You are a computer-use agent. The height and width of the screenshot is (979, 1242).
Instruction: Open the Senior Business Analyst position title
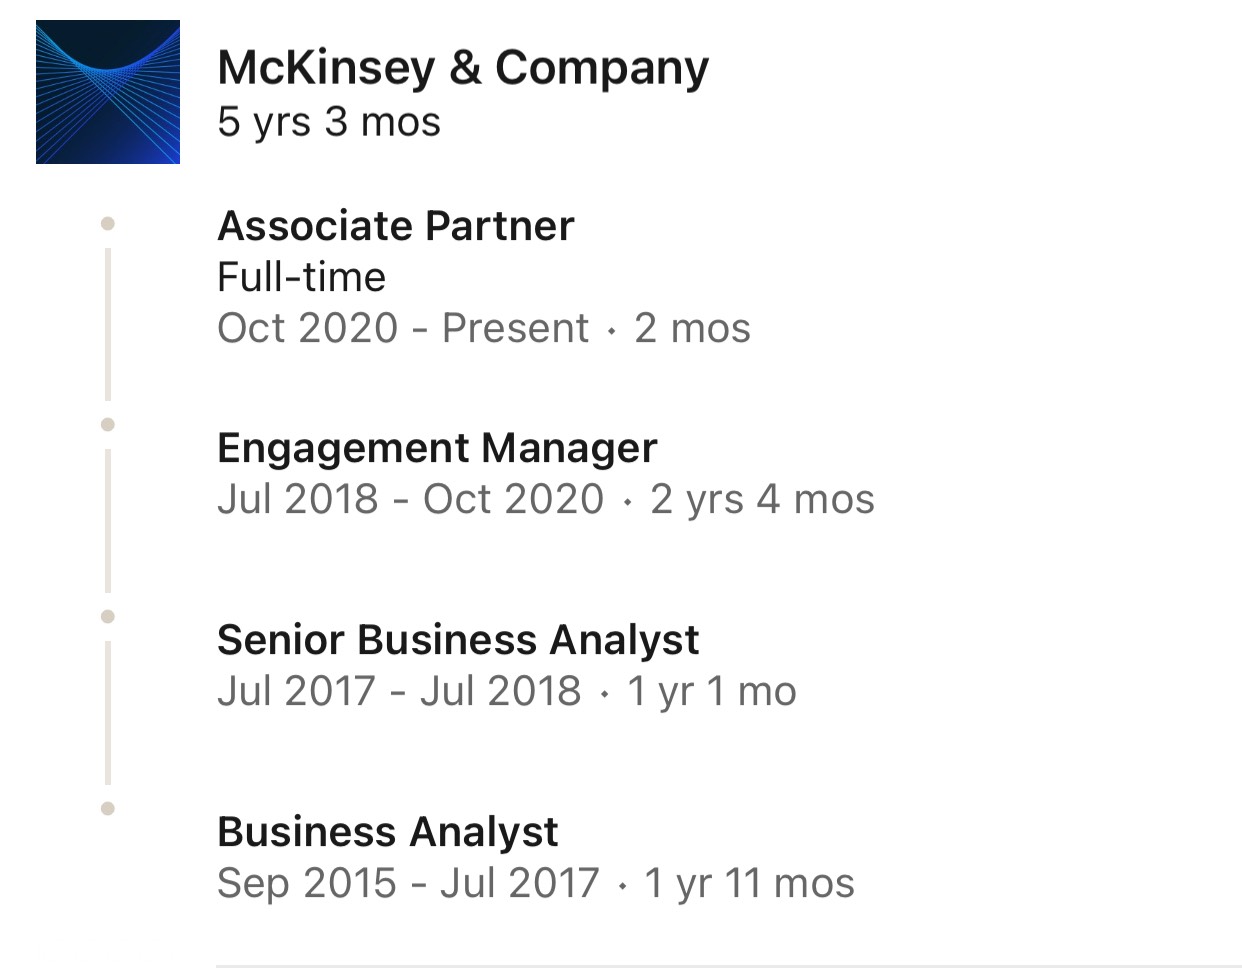458,640
